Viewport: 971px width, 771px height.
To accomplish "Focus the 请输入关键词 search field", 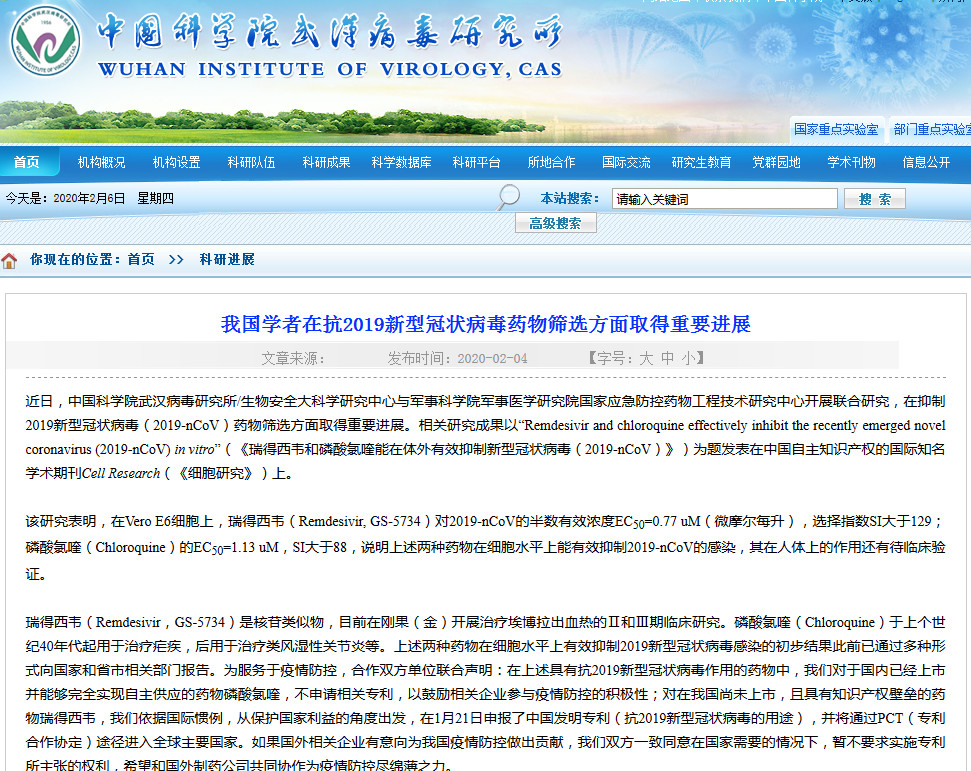I will point(725,199).
